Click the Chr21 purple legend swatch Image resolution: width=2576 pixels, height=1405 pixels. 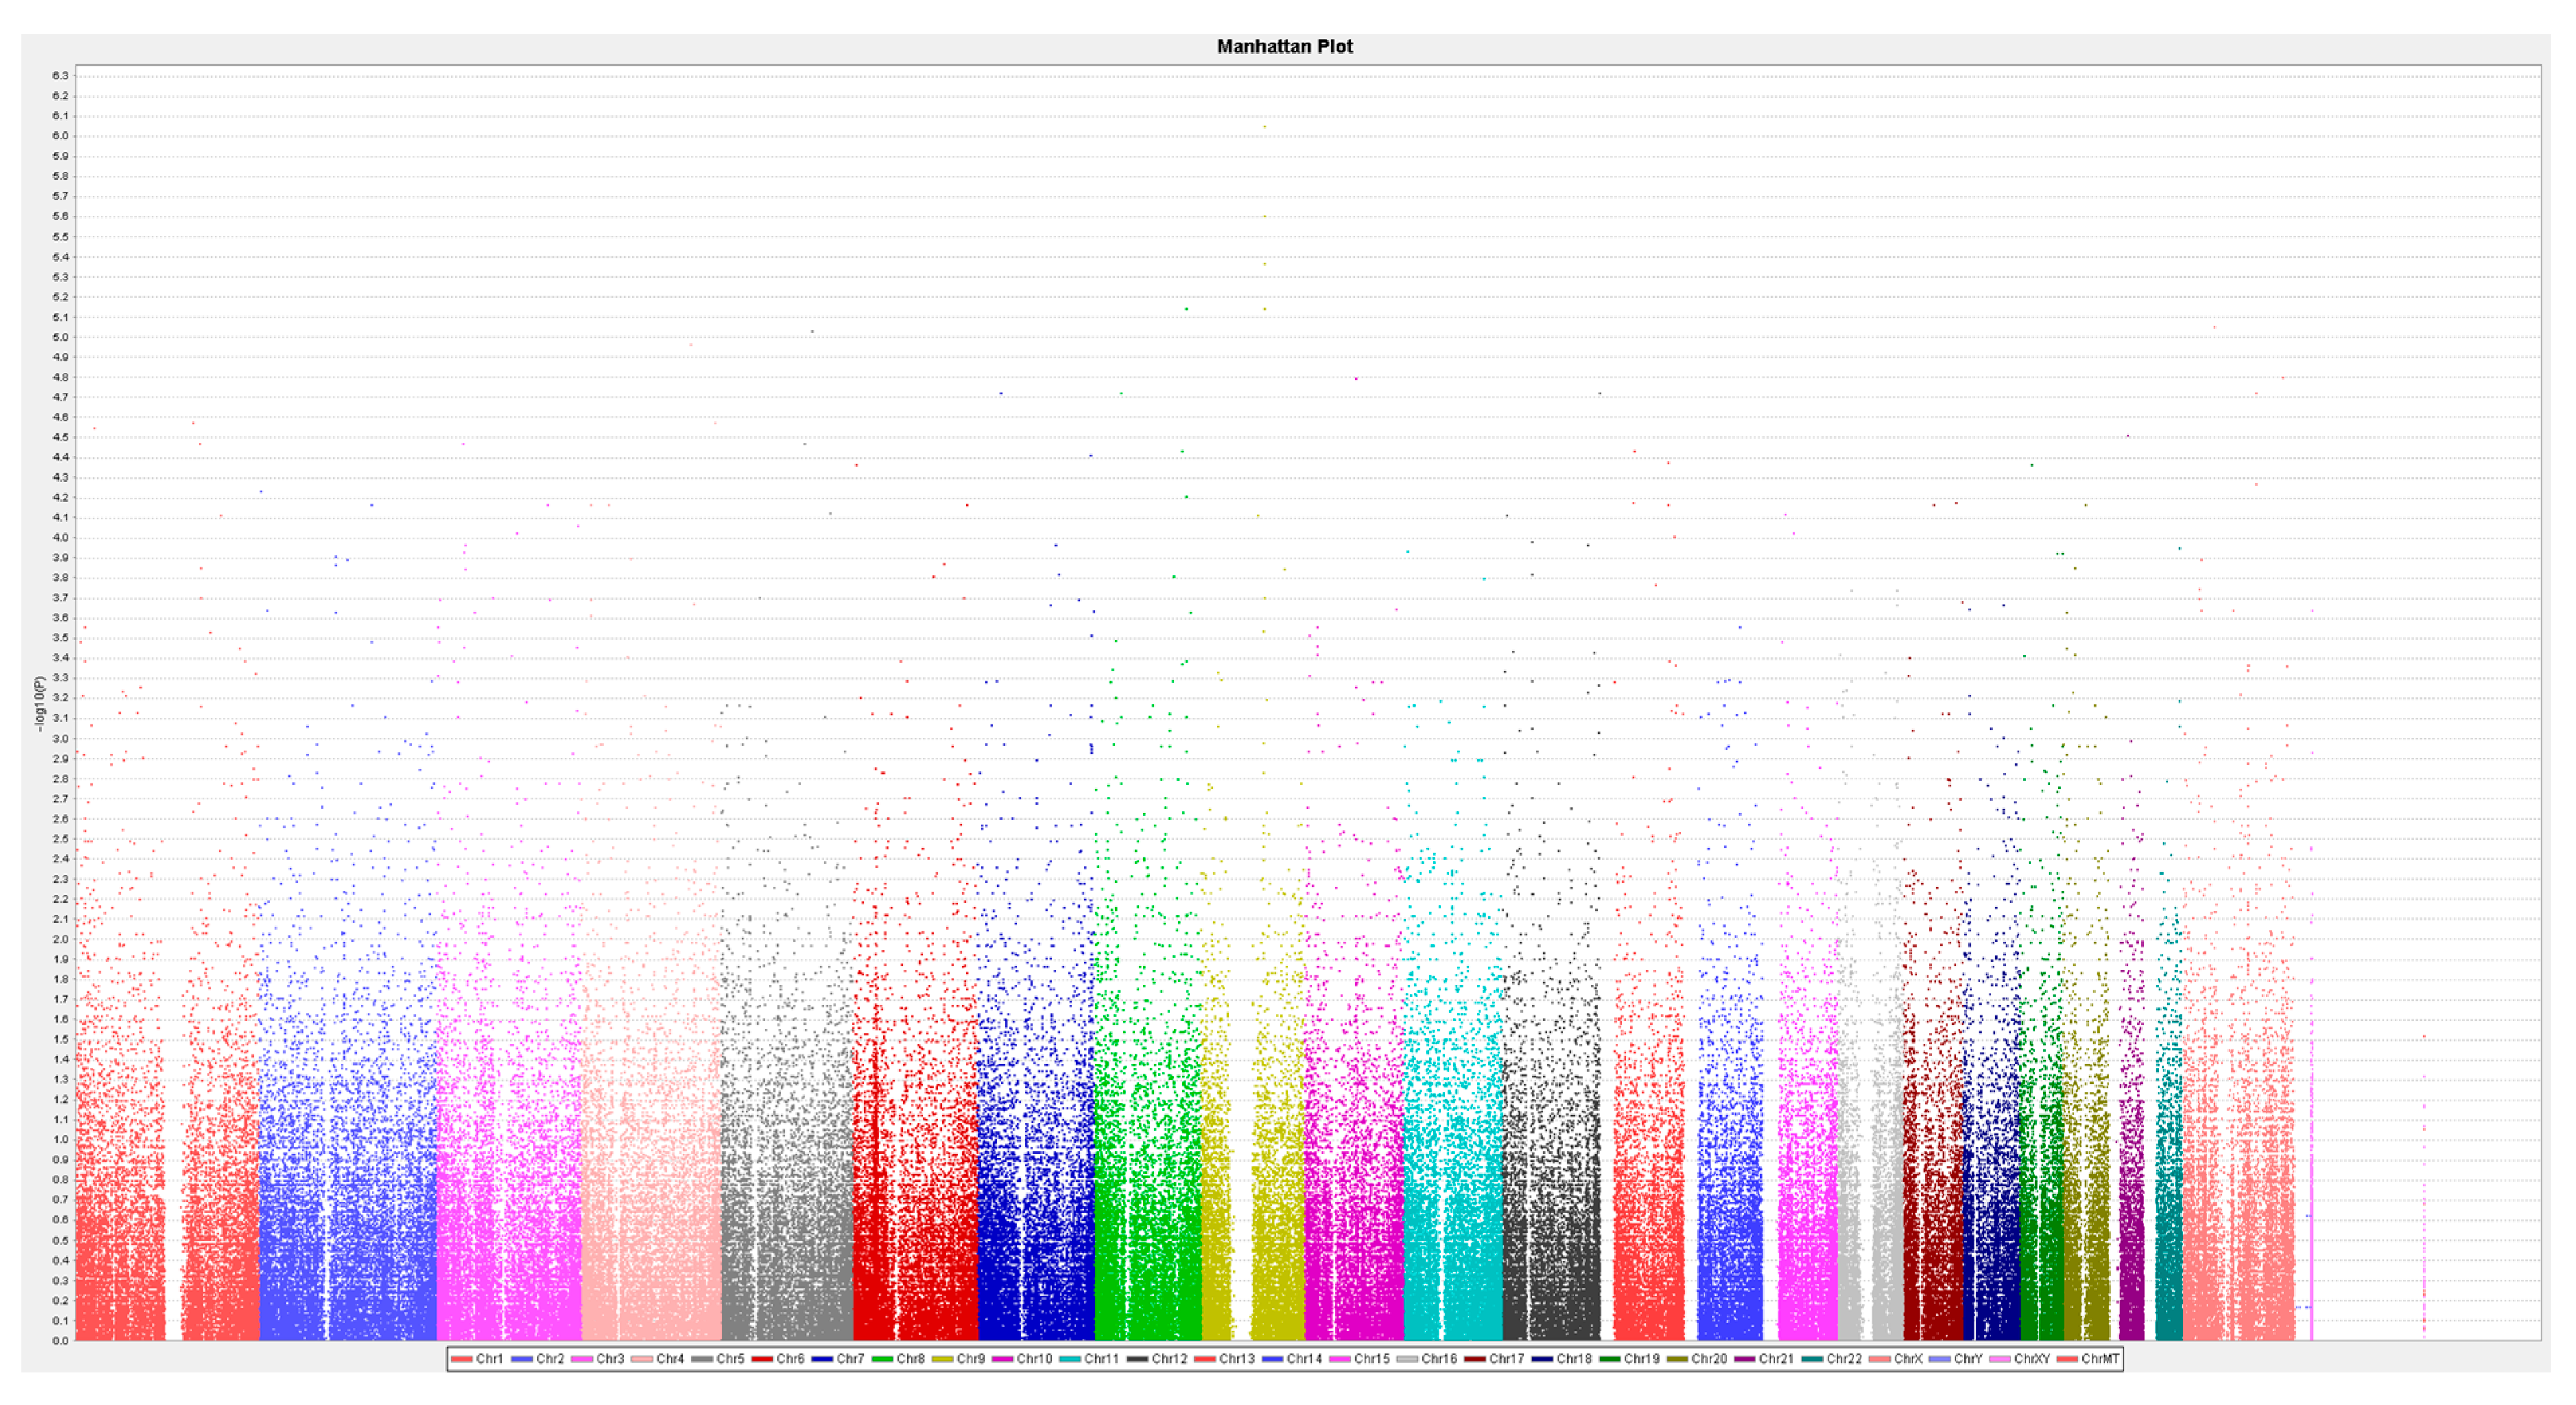click(x=1744, y=1359)
